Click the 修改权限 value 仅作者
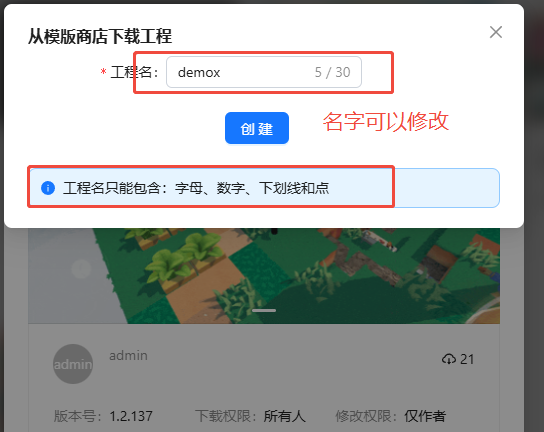Image resolution: width=544 pixels, height=432 pixels. (425, 416)
